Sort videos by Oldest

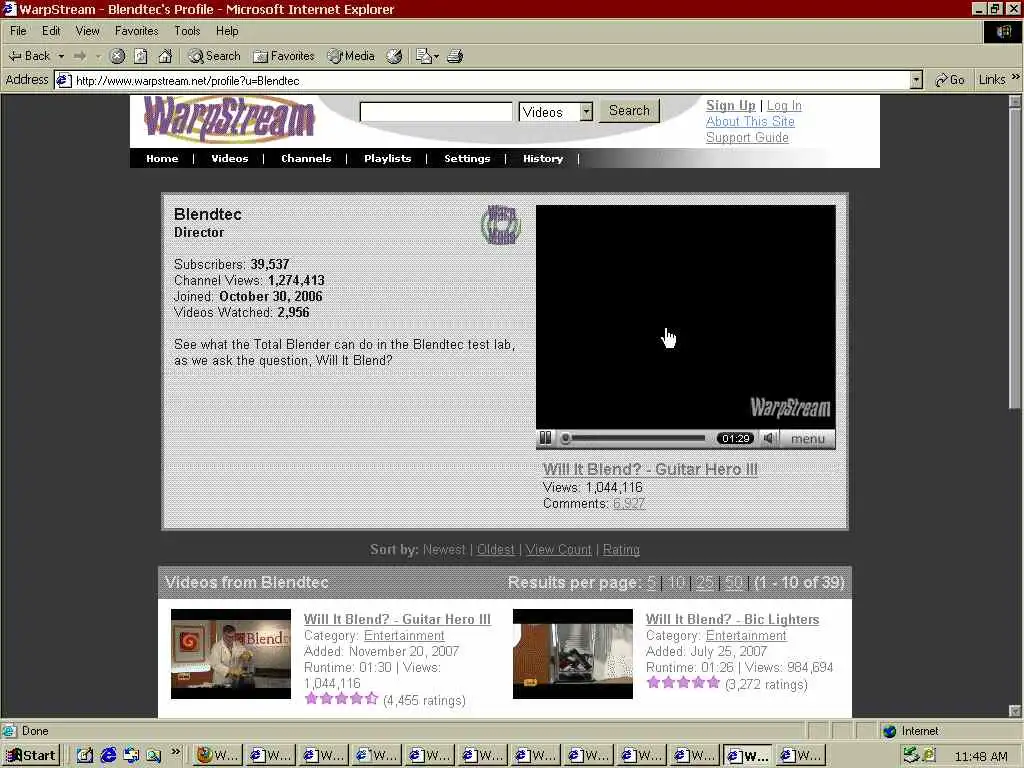496,550
